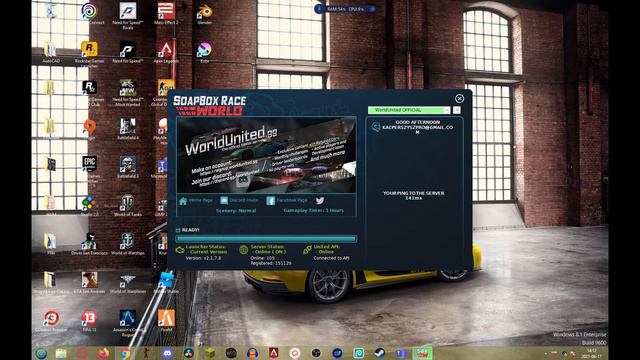The height and width of the screenshot is (360, 640).
Task: Open the Start button on the taskbar
Action: (41, 353)
